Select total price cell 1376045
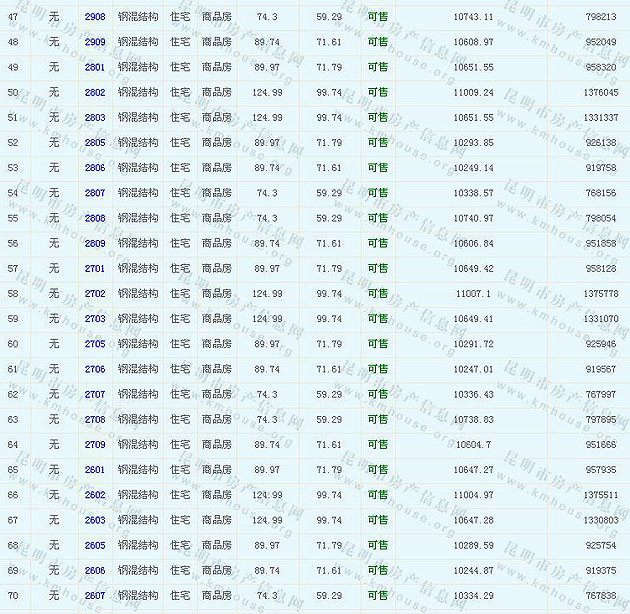This screenshot has height=614, width=630. coord(600,93)
